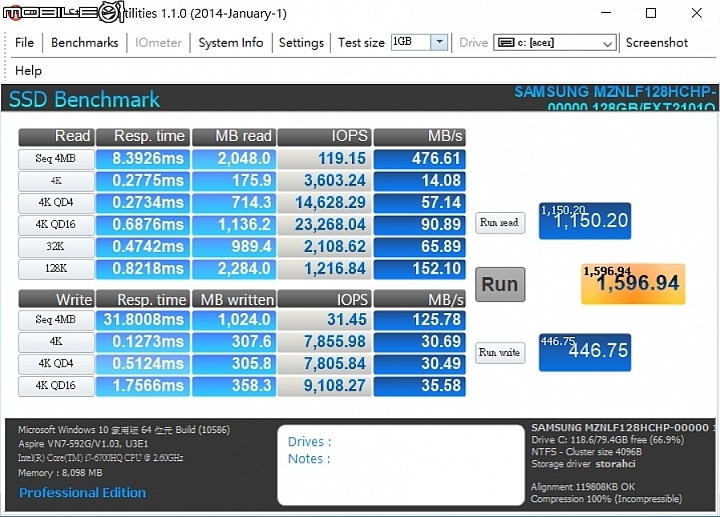Click the Screenshot menu item
Image resolution: width=720 pixels, height=517 pixels.
coord(657,43)
